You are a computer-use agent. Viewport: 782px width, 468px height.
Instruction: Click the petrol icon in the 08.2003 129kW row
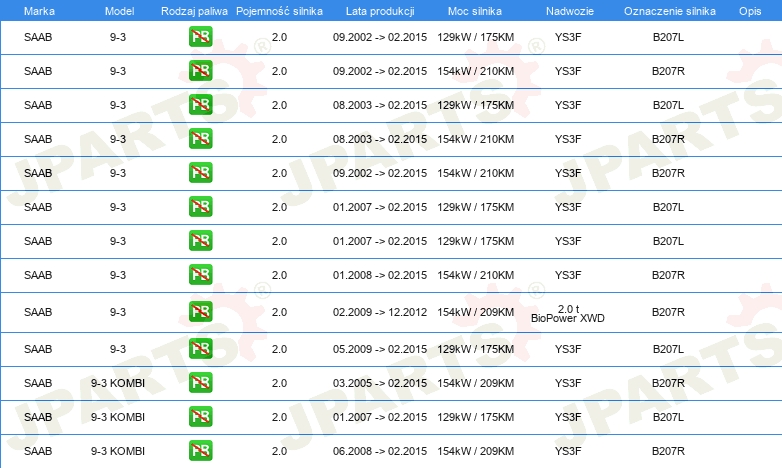point(200,105)
